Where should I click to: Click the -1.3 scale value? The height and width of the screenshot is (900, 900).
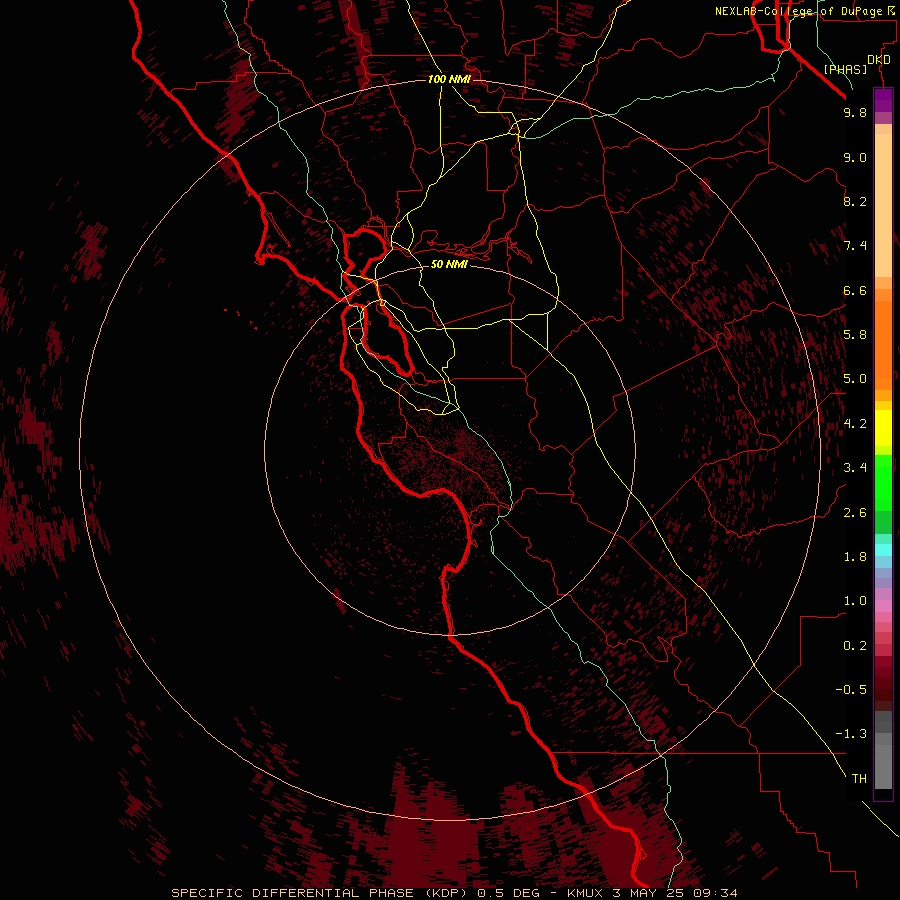pos(851,734)
